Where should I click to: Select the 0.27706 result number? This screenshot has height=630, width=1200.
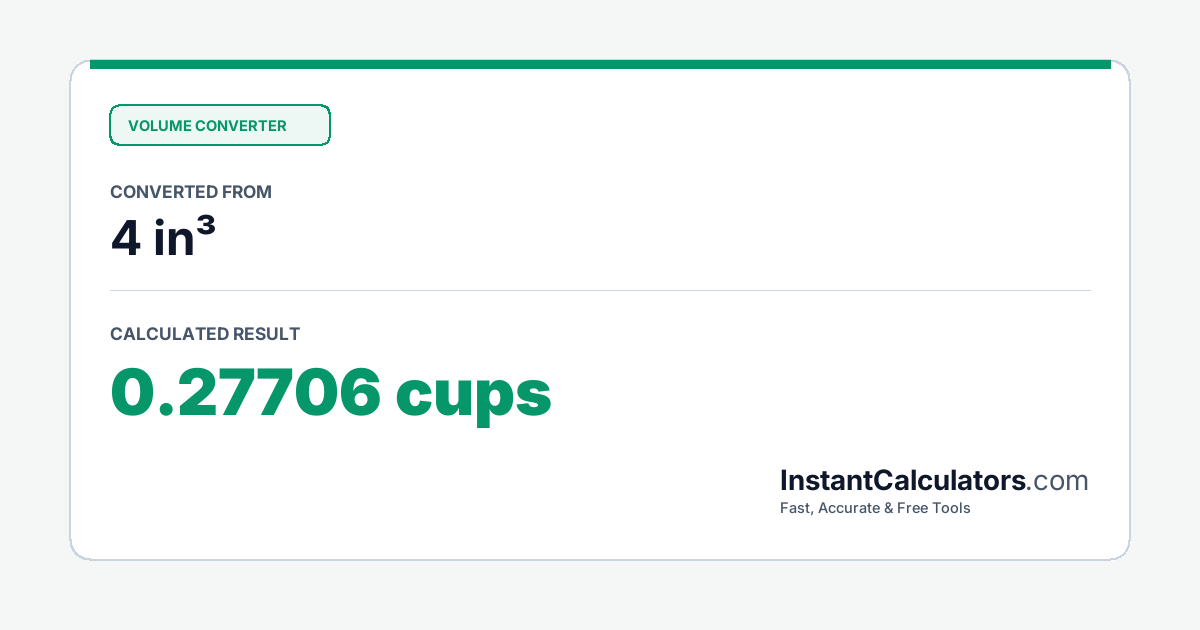click(246, 392)
